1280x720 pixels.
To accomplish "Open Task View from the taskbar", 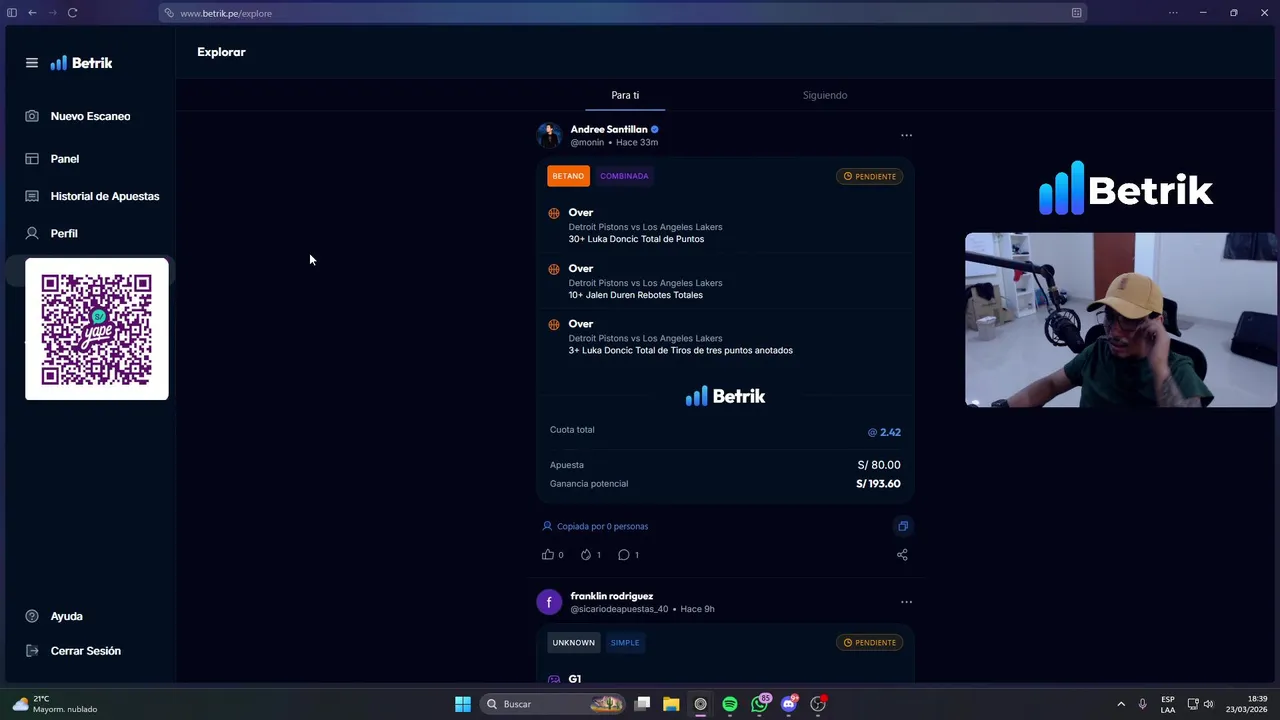I will pyautogui.click(x=643, y=704).
